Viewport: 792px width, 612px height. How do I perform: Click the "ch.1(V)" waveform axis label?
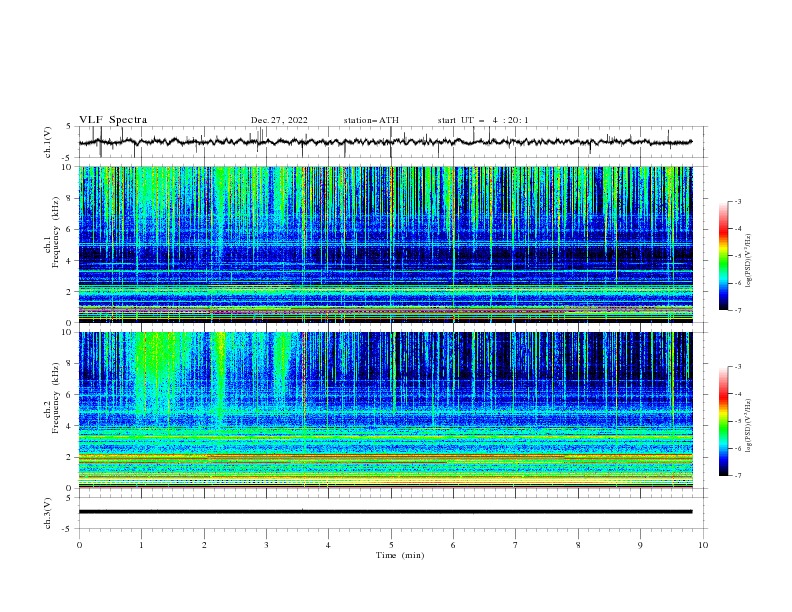pyautogui.click(x=48, y=142)
